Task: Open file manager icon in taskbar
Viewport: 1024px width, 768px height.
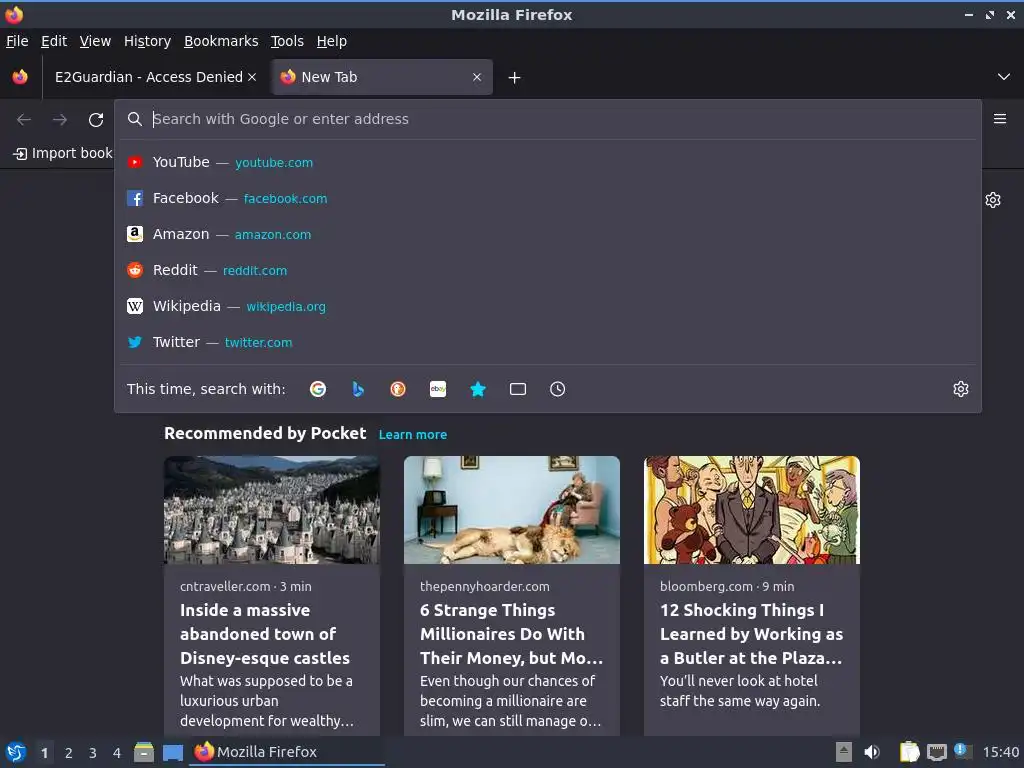Action: click(x=144, y=752)
